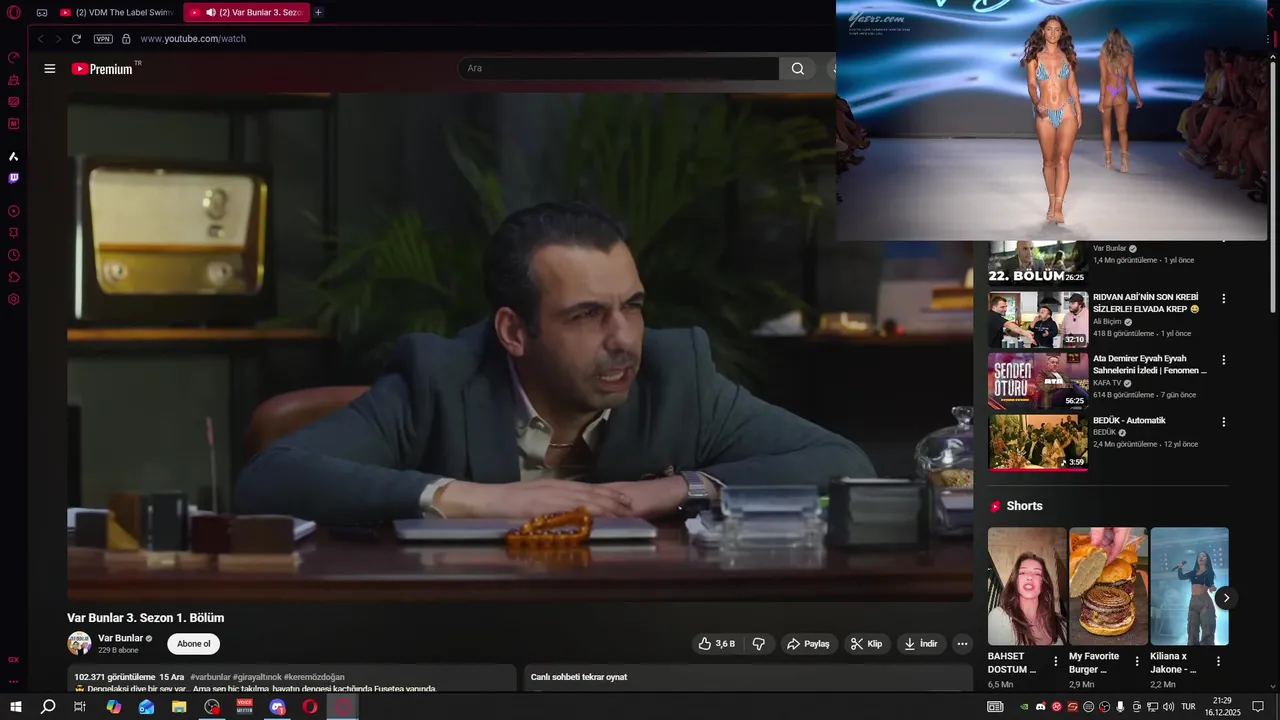
Task: Open Ata Demirer Eyvah Sahneleri thumbnail
Action: (x=1038, y=381)
